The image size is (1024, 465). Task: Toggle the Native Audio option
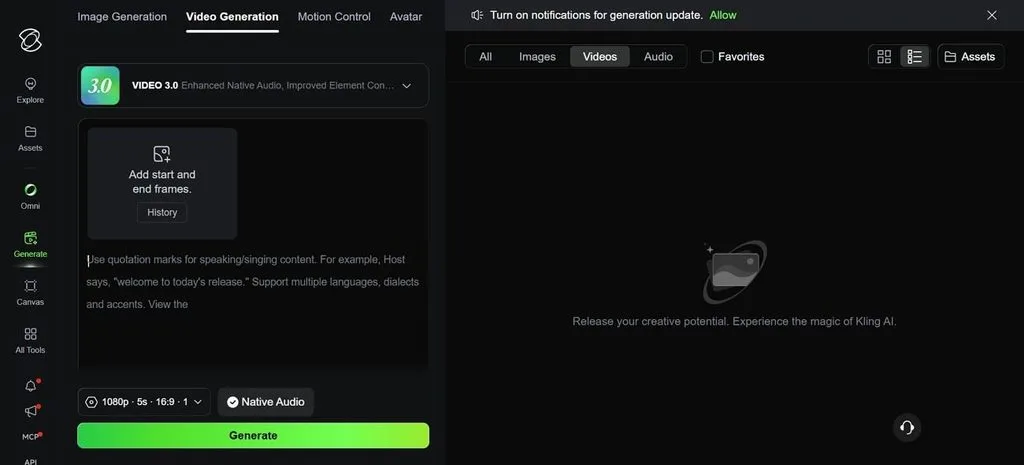coord(266,402)
